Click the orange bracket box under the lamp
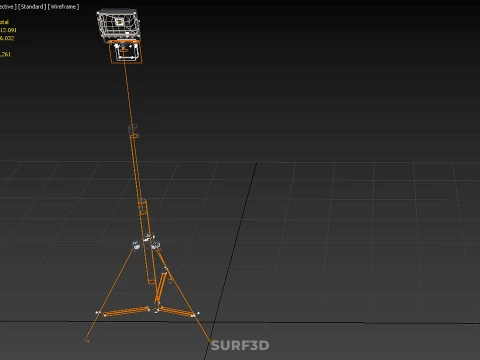 pos(126,52)
